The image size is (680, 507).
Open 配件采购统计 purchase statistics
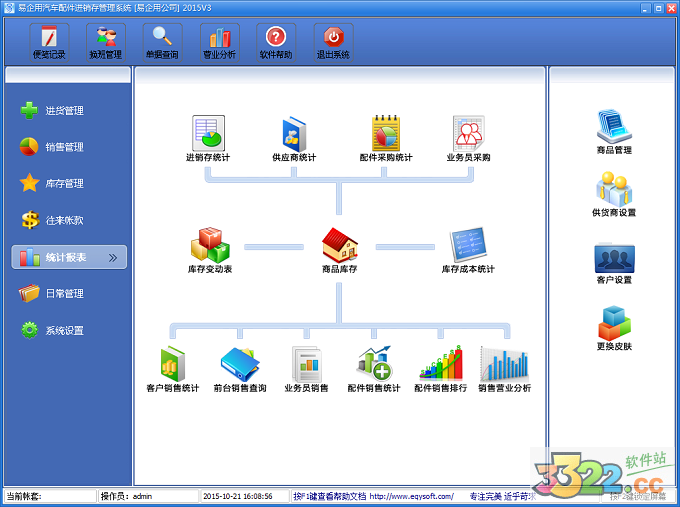[x=386, y=139]
